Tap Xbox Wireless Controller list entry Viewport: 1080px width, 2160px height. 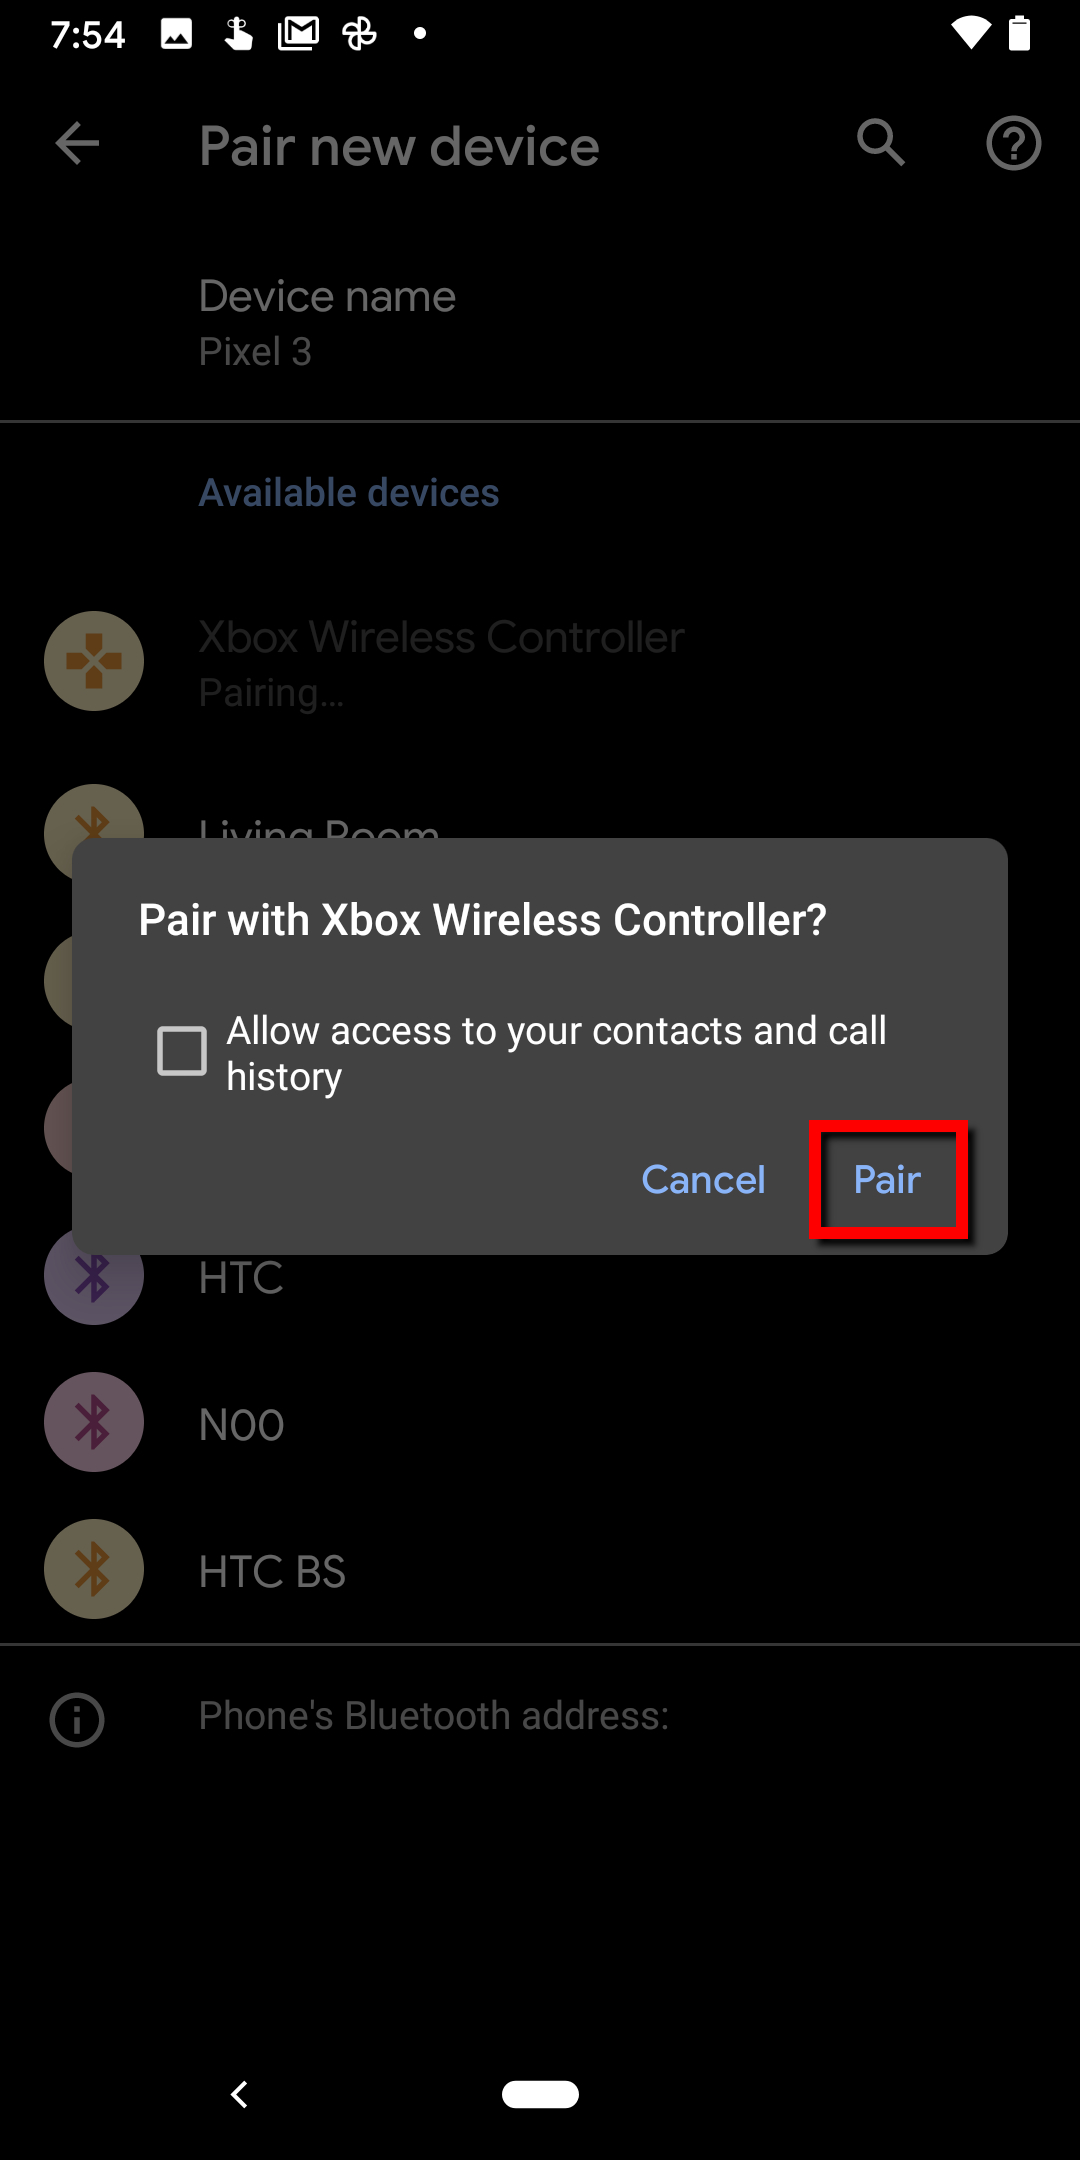coord(540,663)
